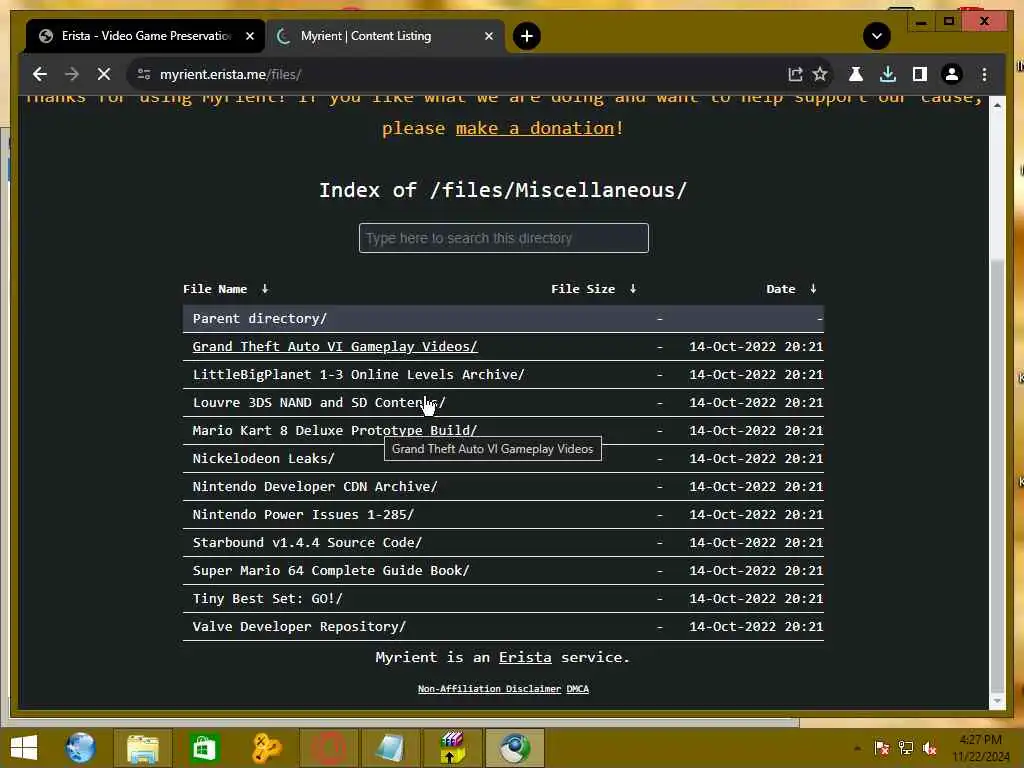The image size is (1024, 768).
Task: Open Nintendo Power Issues 1-285 folder
Action: [303, 515]
